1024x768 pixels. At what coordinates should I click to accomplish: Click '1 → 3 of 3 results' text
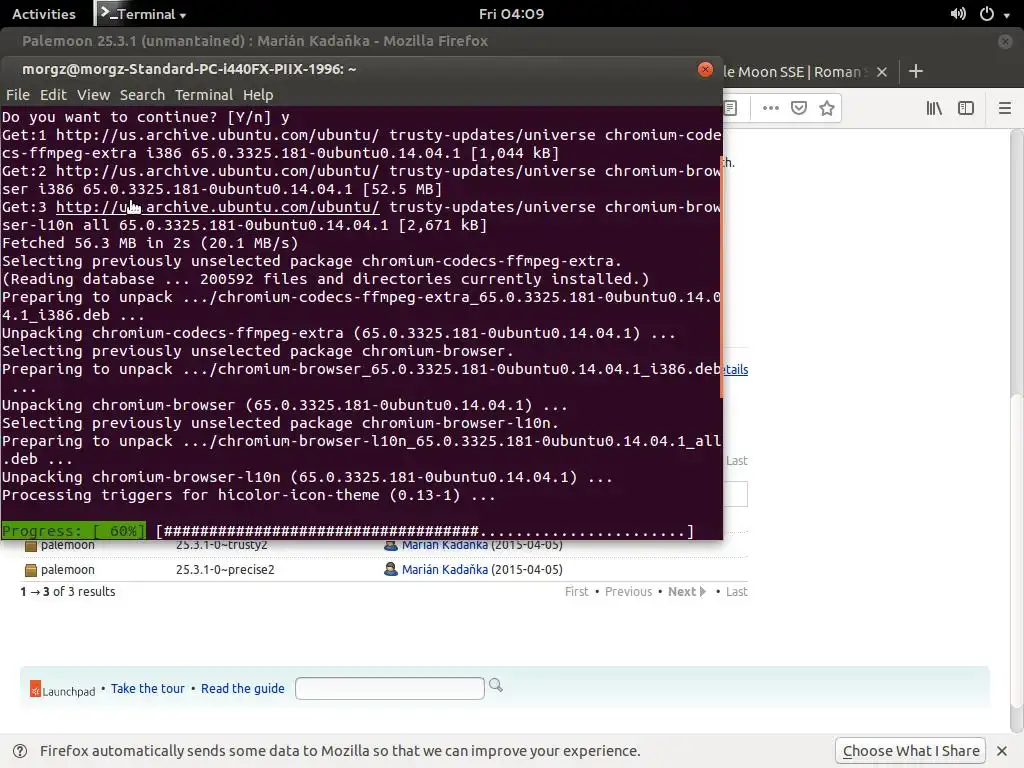(x=68, y=592)
